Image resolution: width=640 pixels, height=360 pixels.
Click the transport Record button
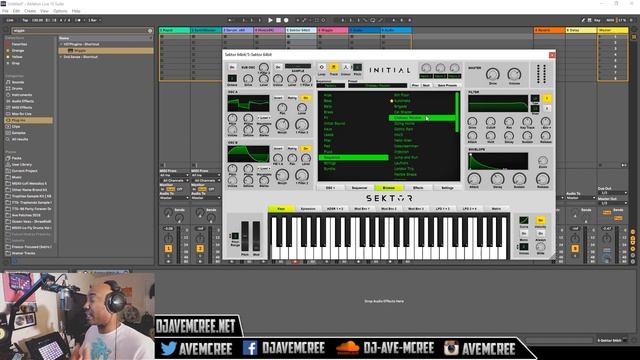[286, 20]
